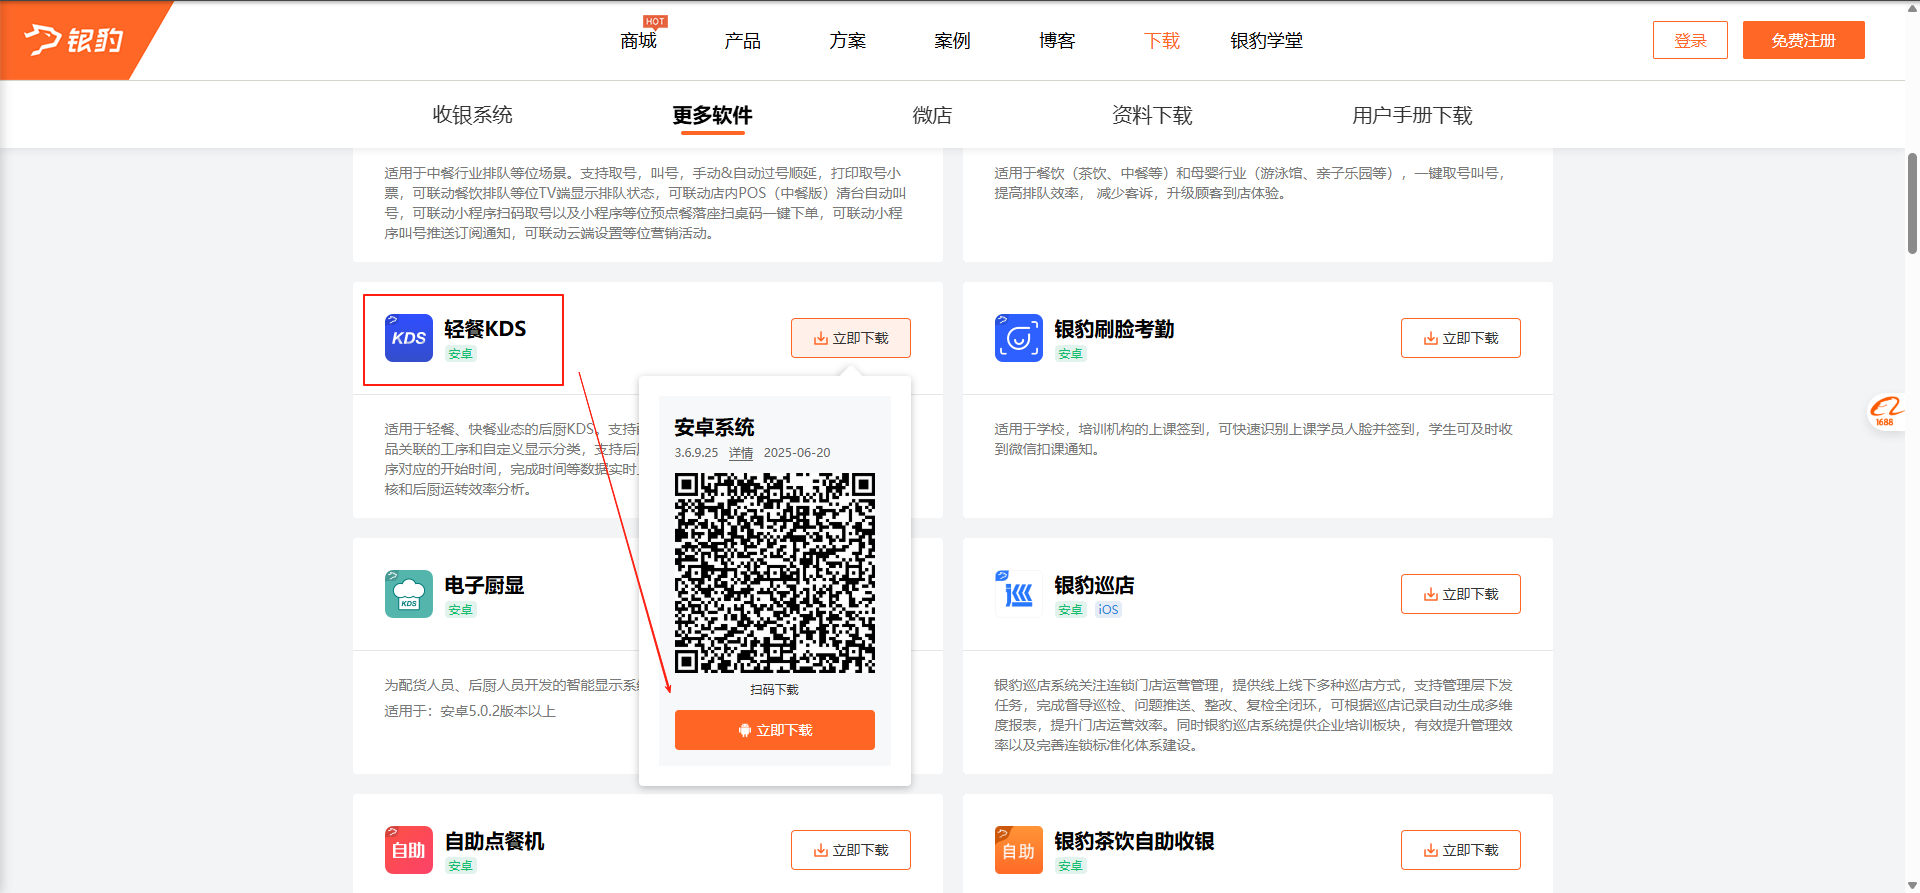The image size is (1920, 893).
Task: Click 立即下载 for 银豹刷脸考勤
Action: coord(1461,338)
